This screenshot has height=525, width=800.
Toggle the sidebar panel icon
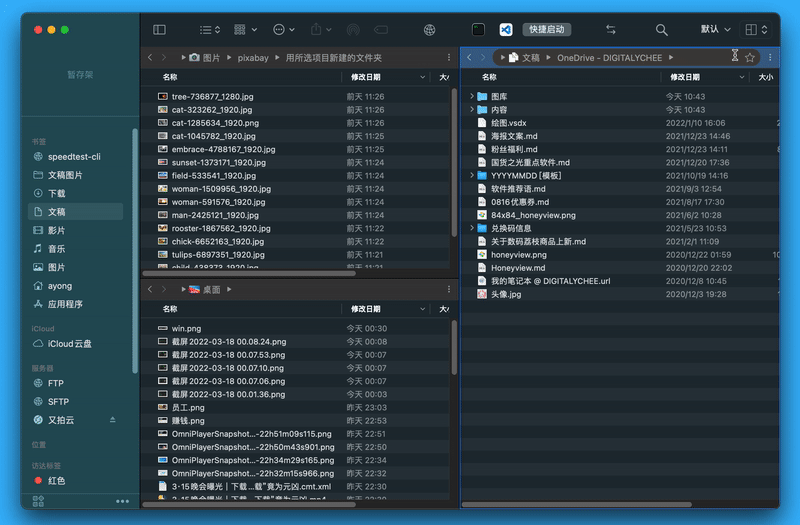(159, 30)
